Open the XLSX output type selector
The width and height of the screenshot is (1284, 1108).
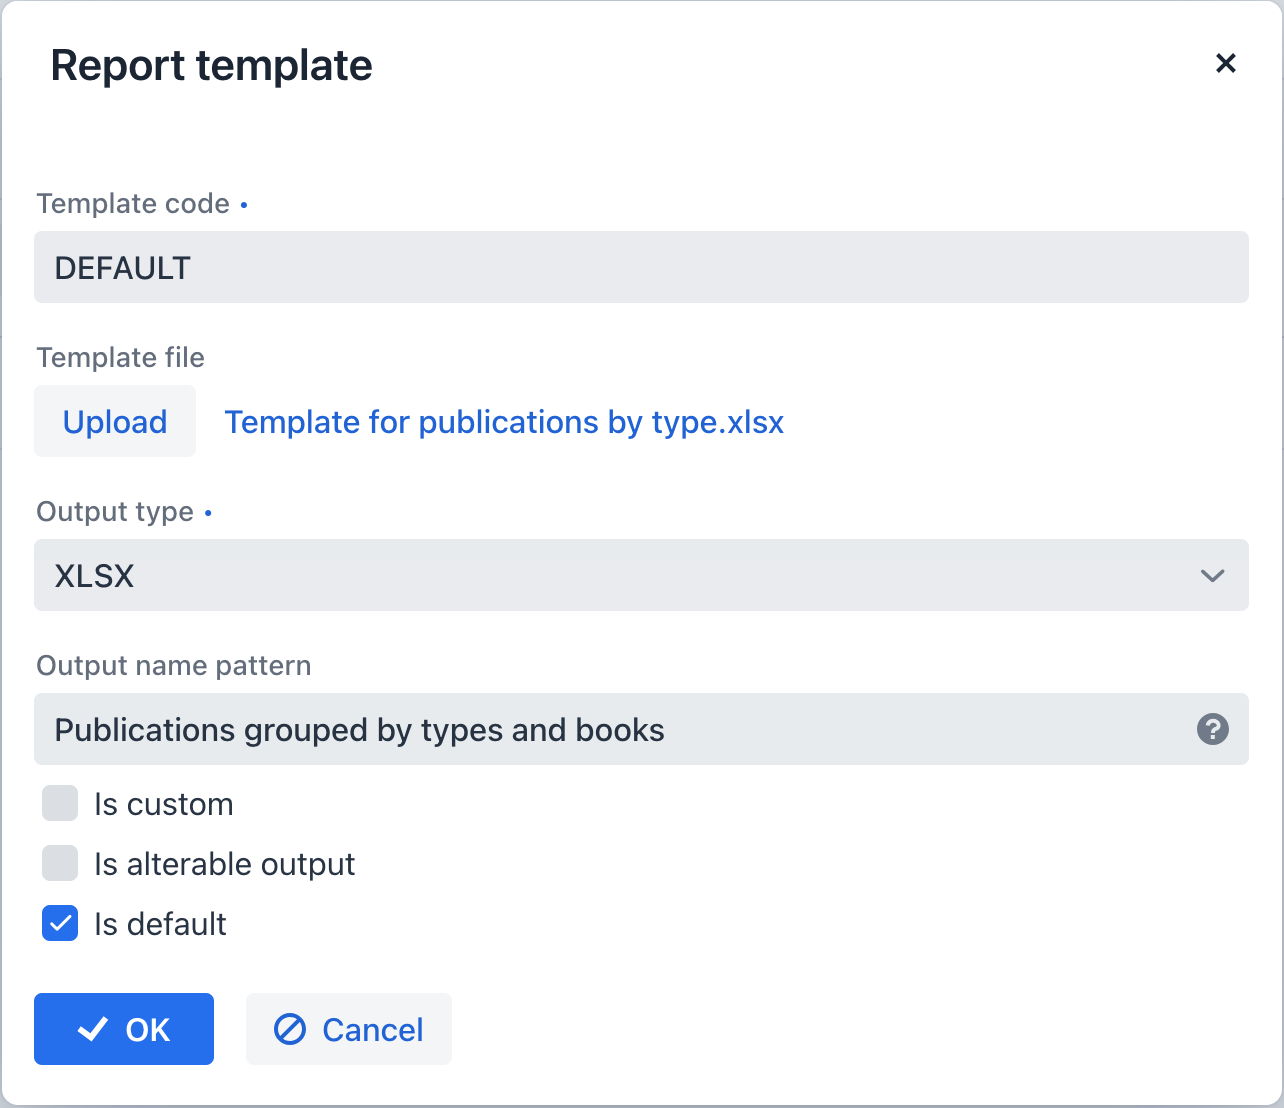pos(640,575)
